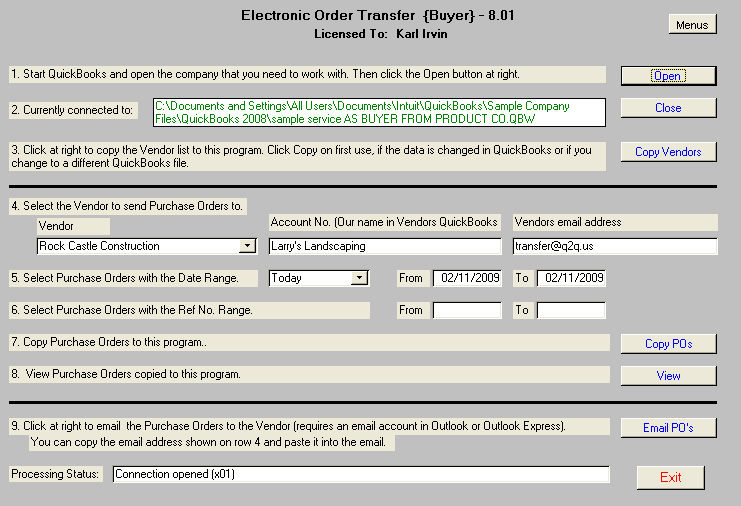Click the Ref No. range From field
741x506 pixels.
[x=467, y=310]
